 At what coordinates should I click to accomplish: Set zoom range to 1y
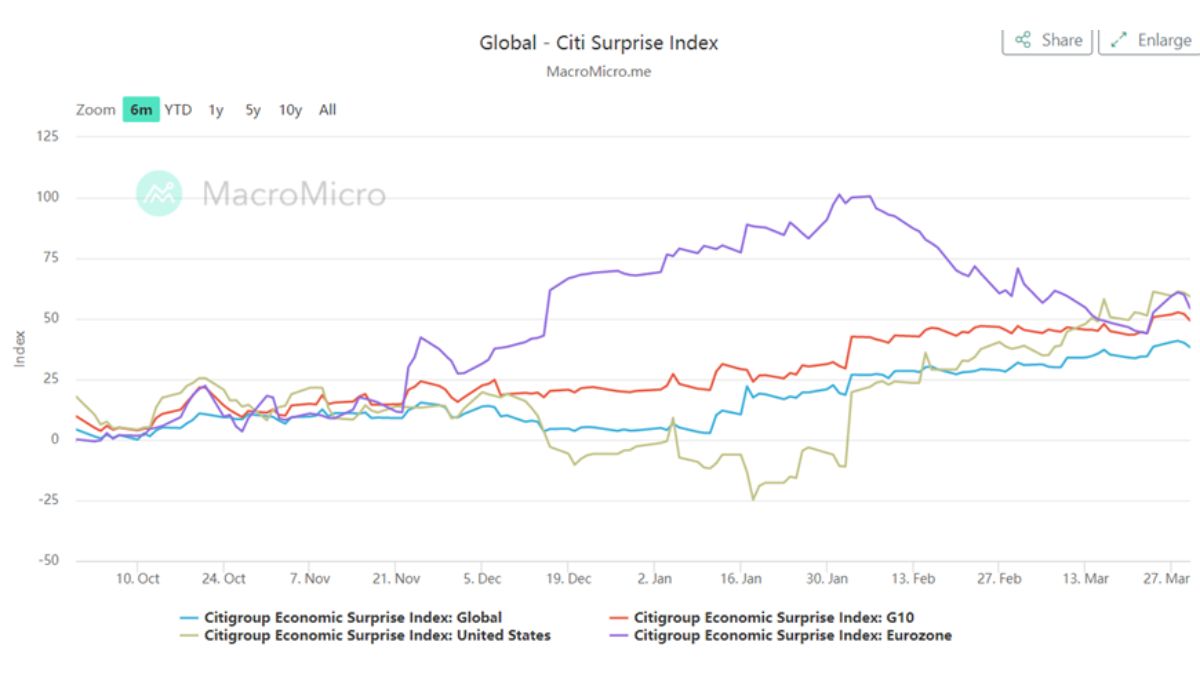(216, 110)
